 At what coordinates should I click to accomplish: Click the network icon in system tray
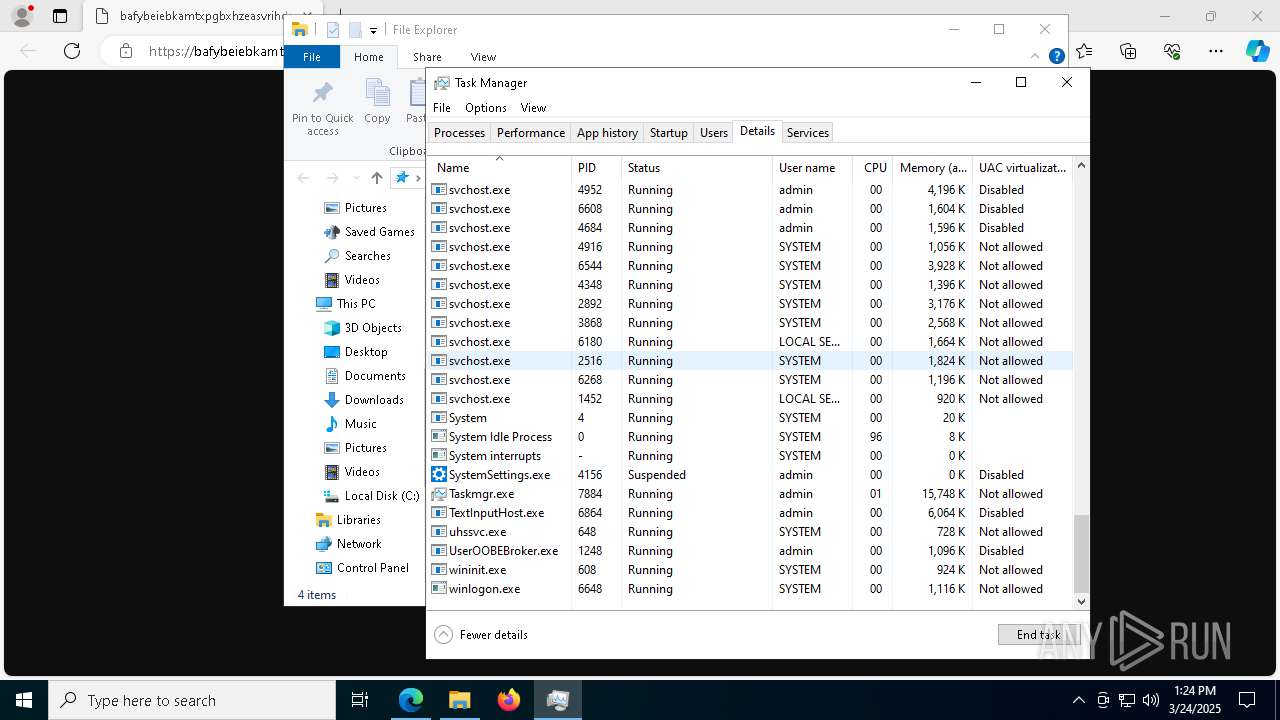[x=1127, y=700]
